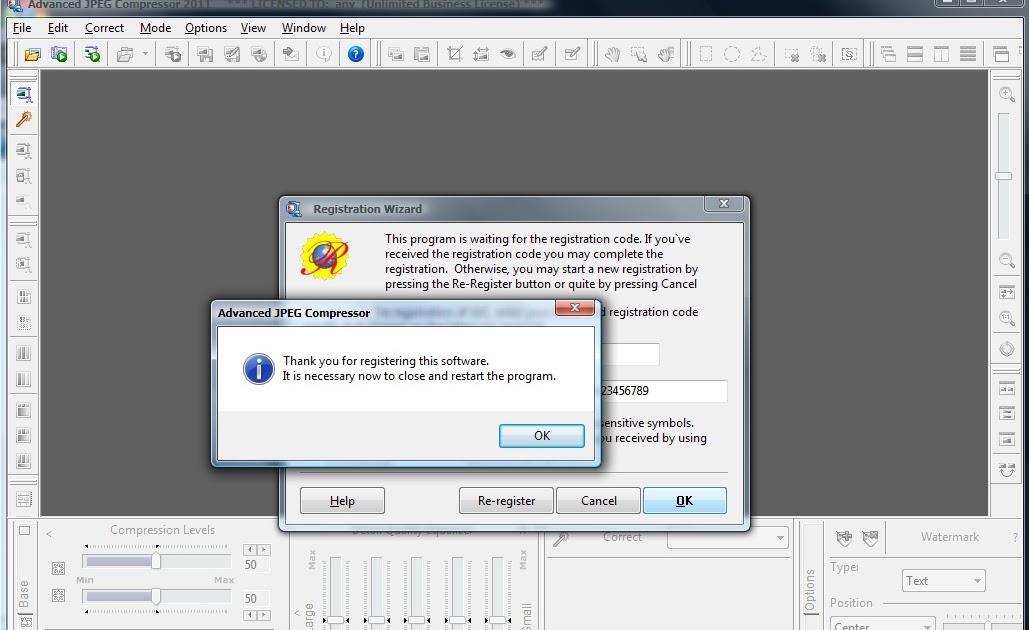This screenshot has height=630, width=1029.
Task: Click the tile windows vertically toolbar icon
Action: [941, 54]
